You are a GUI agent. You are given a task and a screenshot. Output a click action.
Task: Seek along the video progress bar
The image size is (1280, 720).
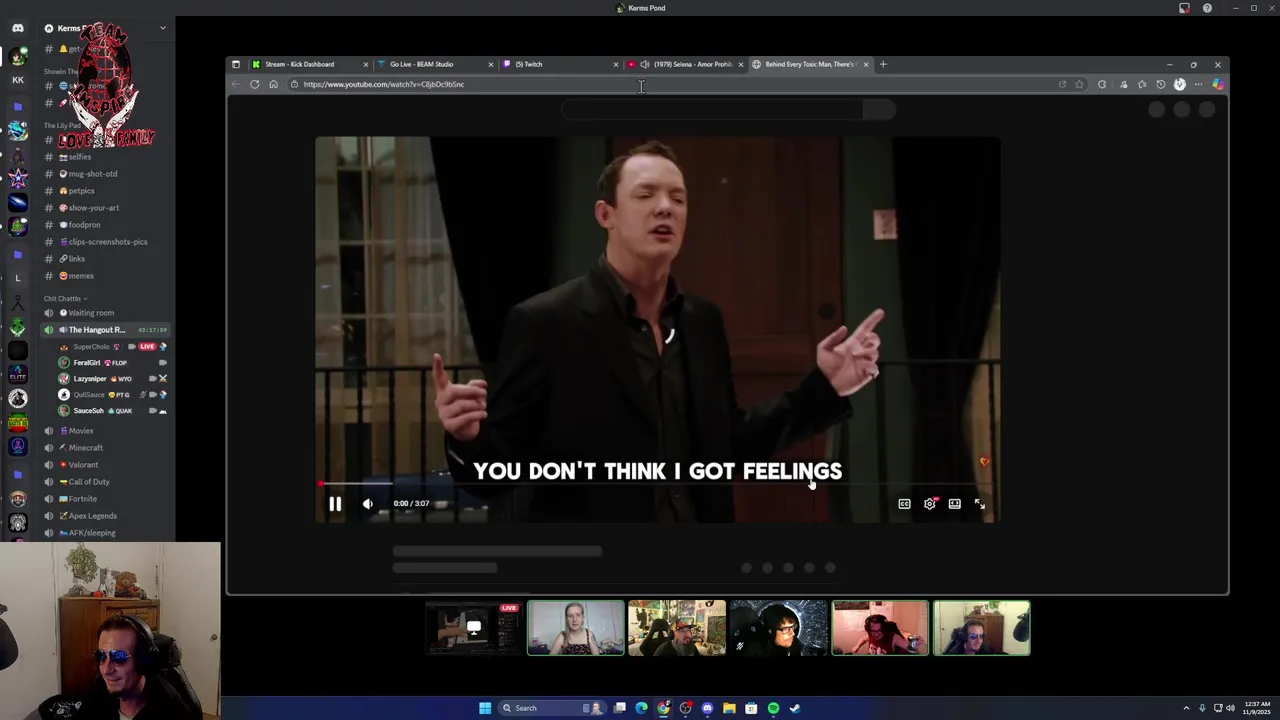coord(657,484)
